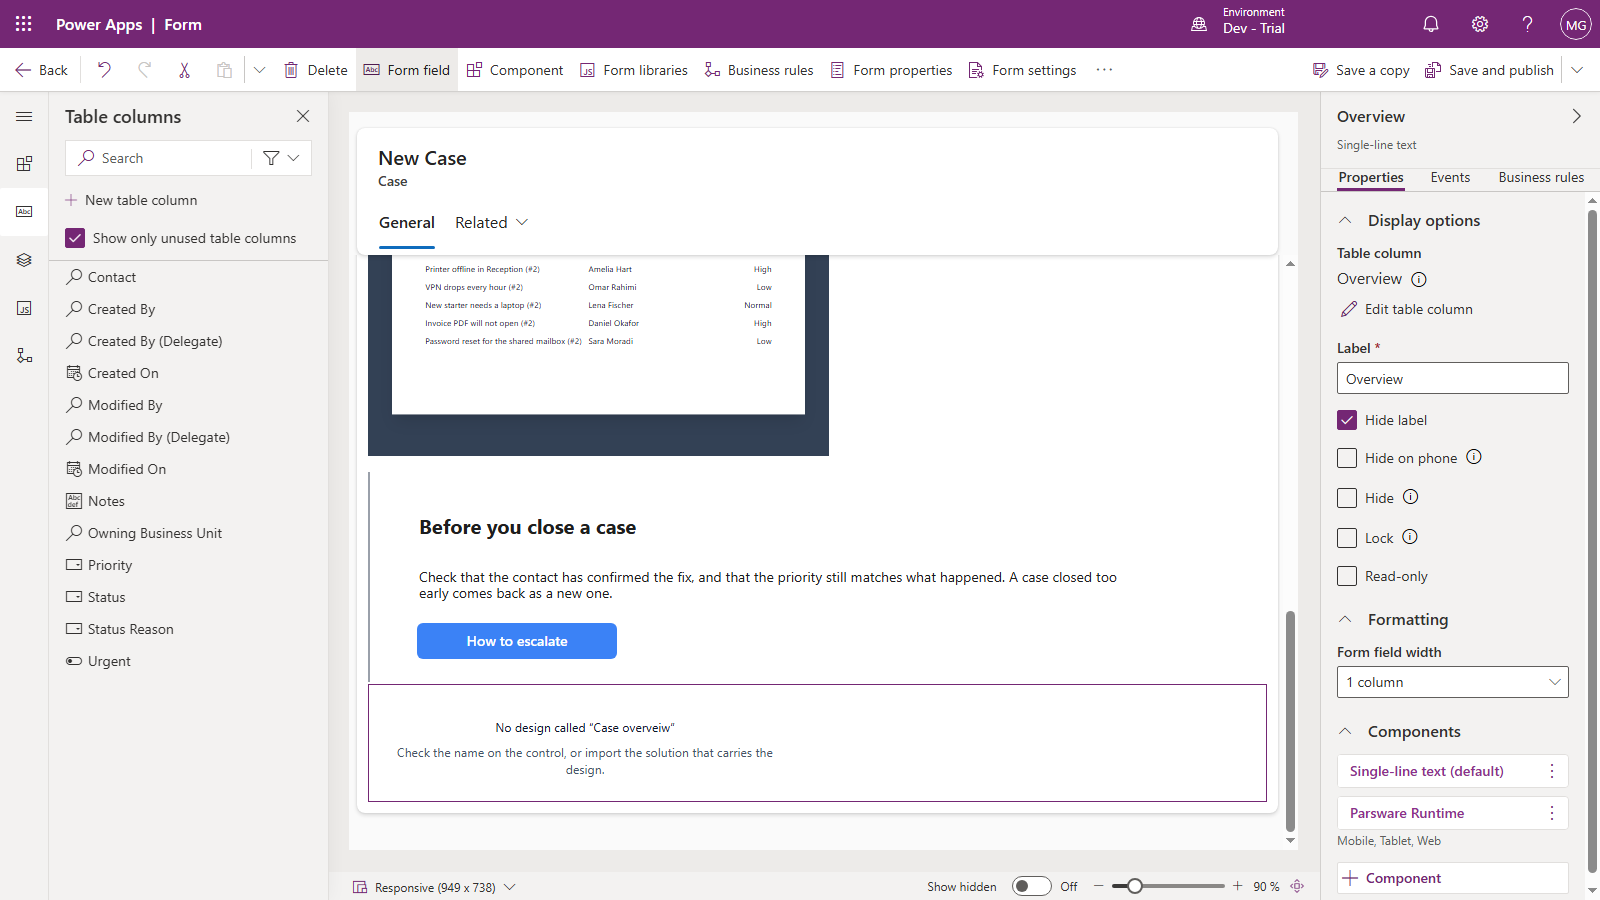Collapse the Components section
The height and width of the screenshot is (900, 1600).
coord(1345,731)
